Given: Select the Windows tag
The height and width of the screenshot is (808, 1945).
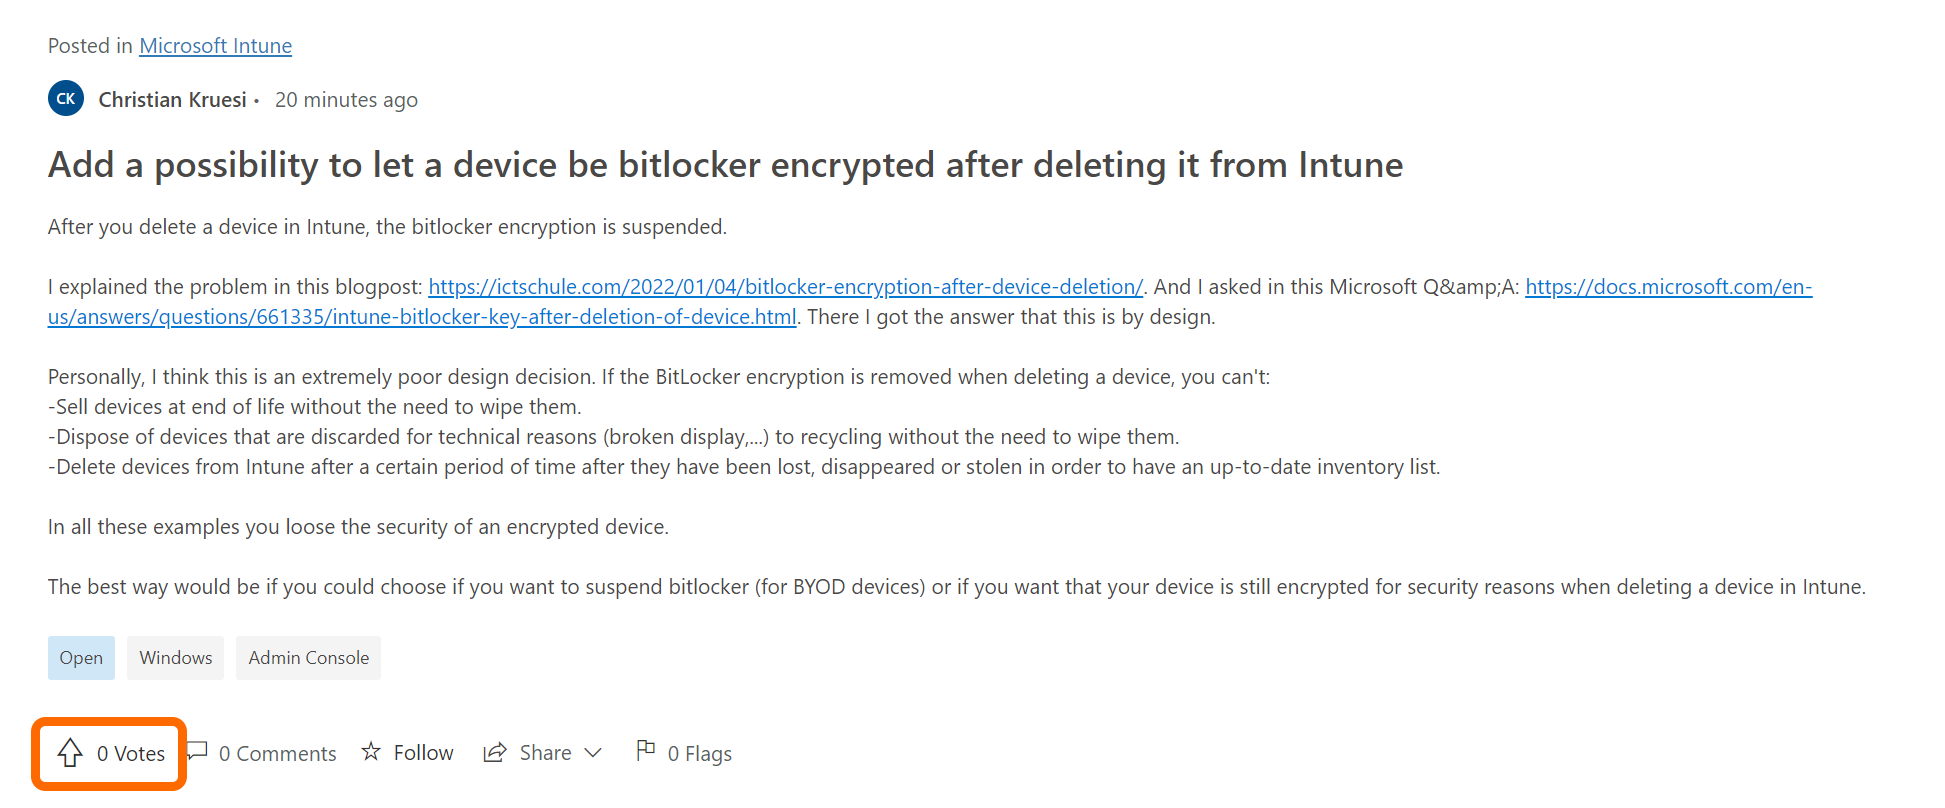Looking at the screenshot, I should coord(176,658).
